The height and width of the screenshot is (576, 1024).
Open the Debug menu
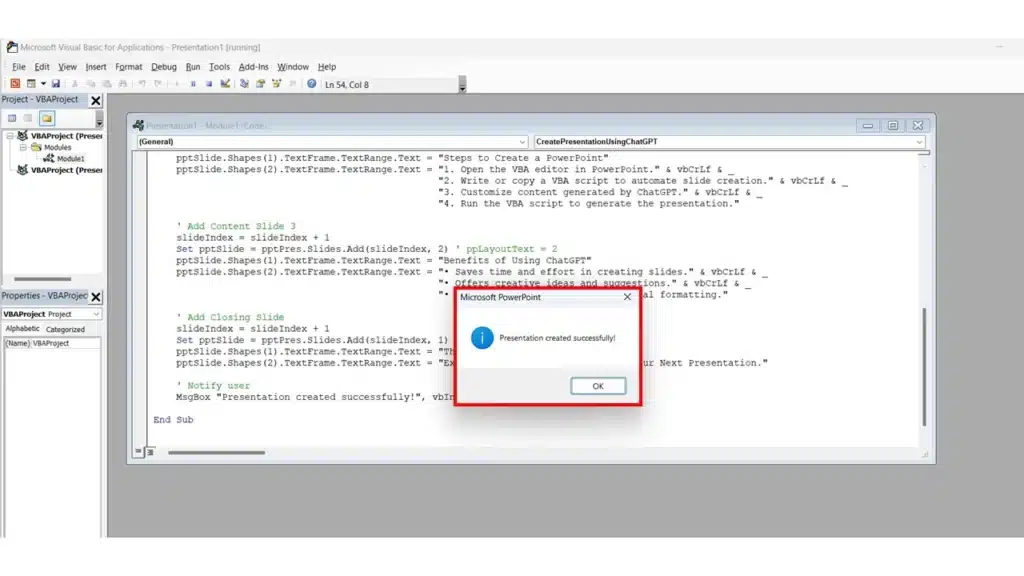point(163,67)
